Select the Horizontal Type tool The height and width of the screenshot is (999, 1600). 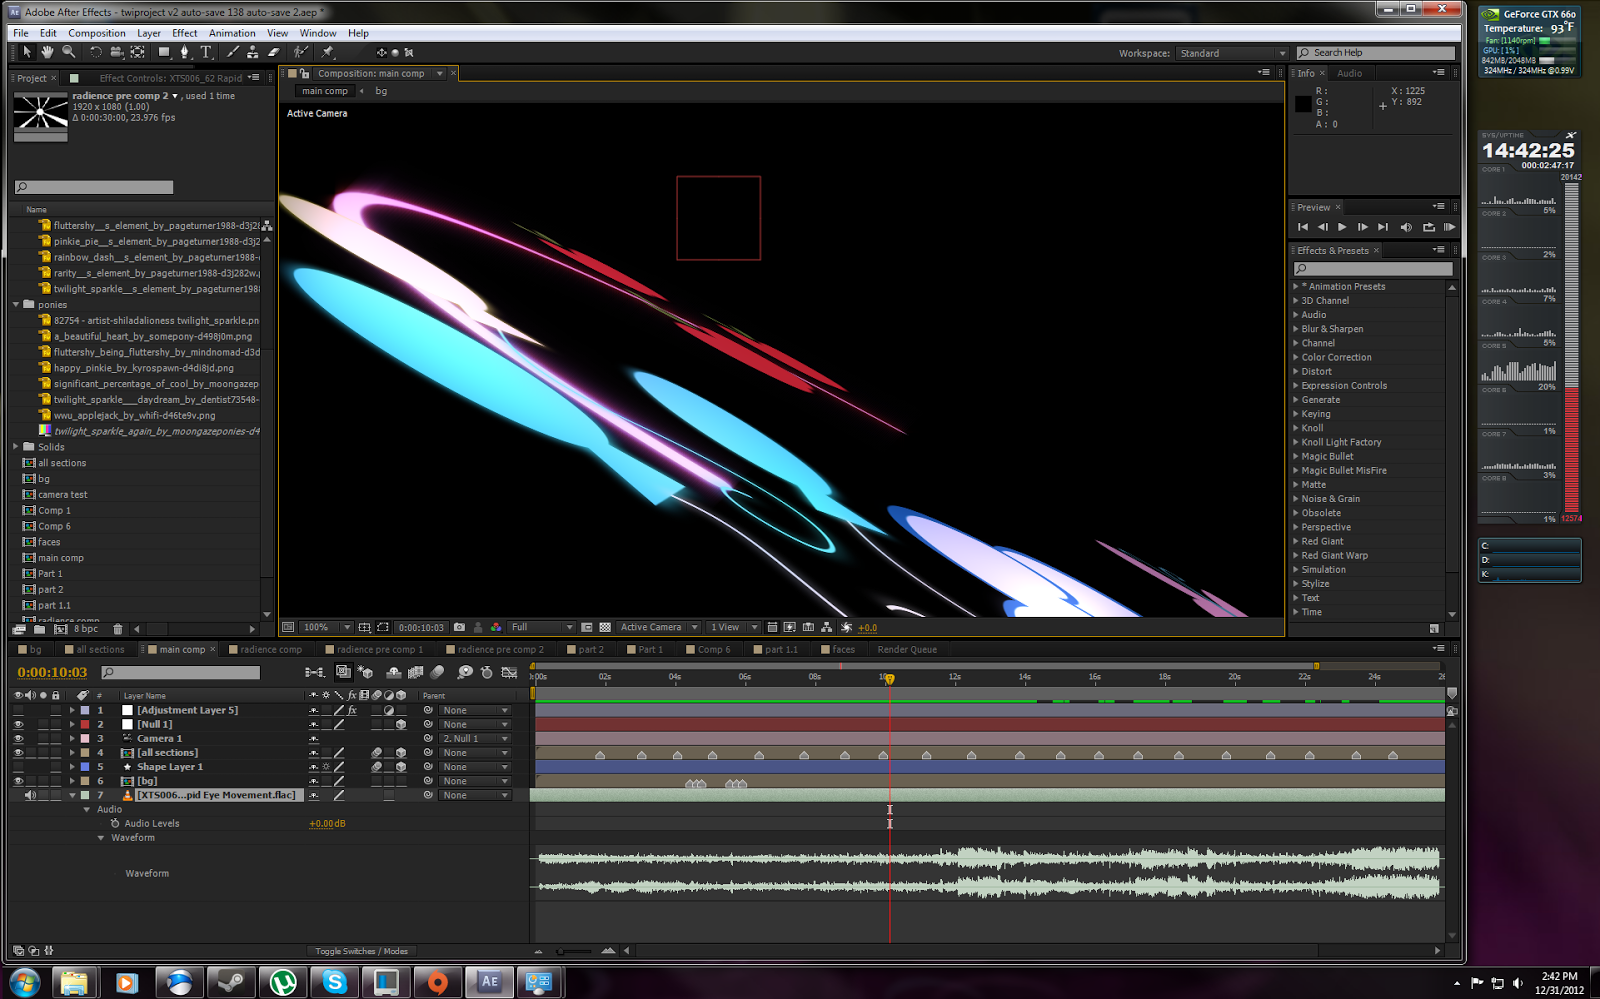[x=206, y=52]
